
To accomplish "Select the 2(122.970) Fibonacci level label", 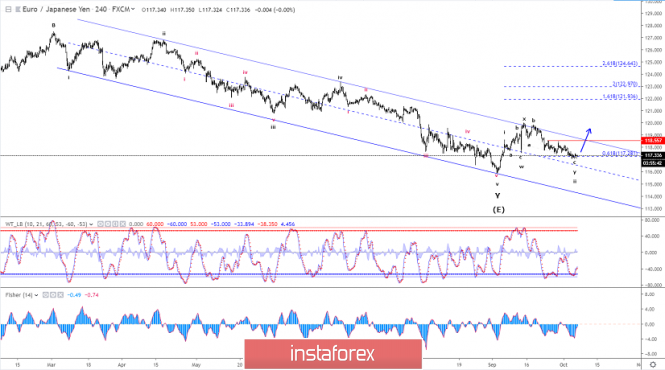I will pos(625,84).
